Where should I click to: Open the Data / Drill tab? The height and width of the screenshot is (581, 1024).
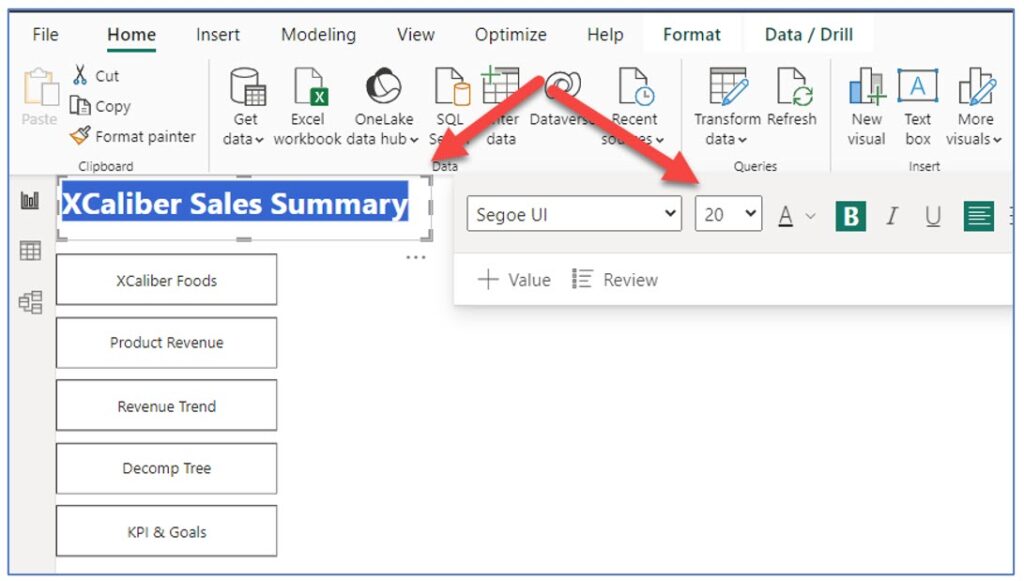pos(808,35)
